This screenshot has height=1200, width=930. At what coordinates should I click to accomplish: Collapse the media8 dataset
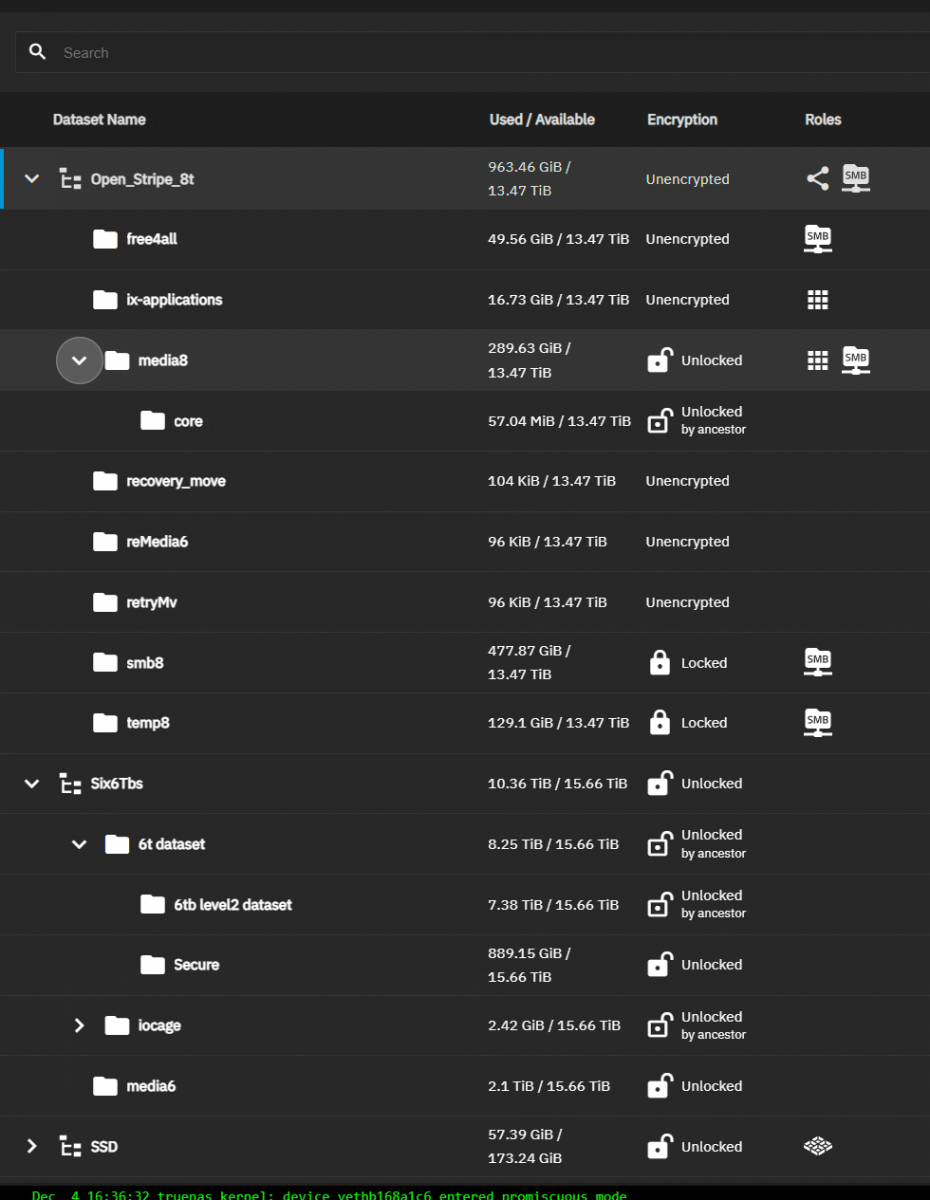80,360
